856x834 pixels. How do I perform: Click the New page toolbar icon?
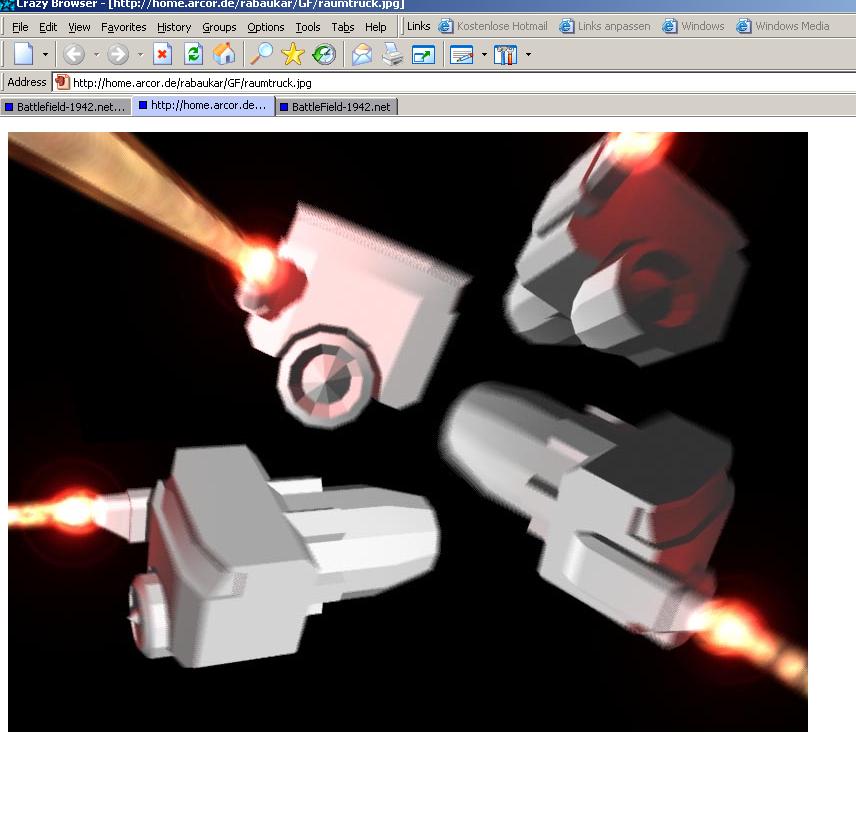[x=23, y=54]
